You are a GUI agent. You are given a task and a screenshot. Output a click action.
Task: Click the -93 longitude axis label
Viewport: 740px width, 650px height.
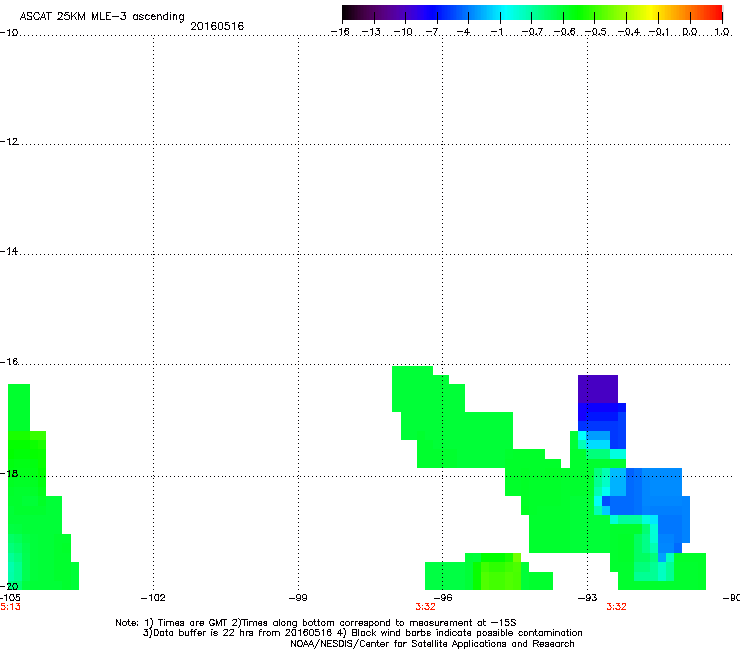[588, 598]
